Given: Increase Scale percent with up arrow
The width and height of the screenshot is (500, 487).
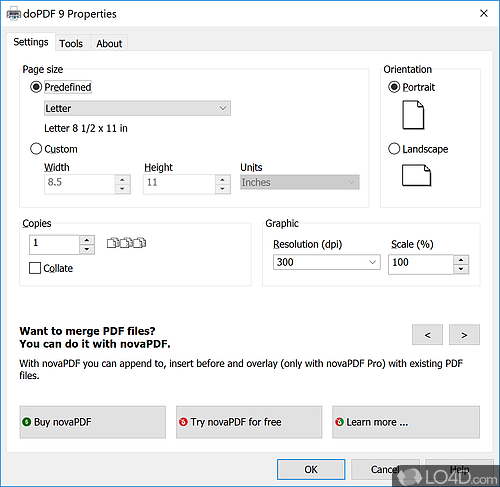Looking at the screenshot, I should pyautogui.click(x=461, y=260).
